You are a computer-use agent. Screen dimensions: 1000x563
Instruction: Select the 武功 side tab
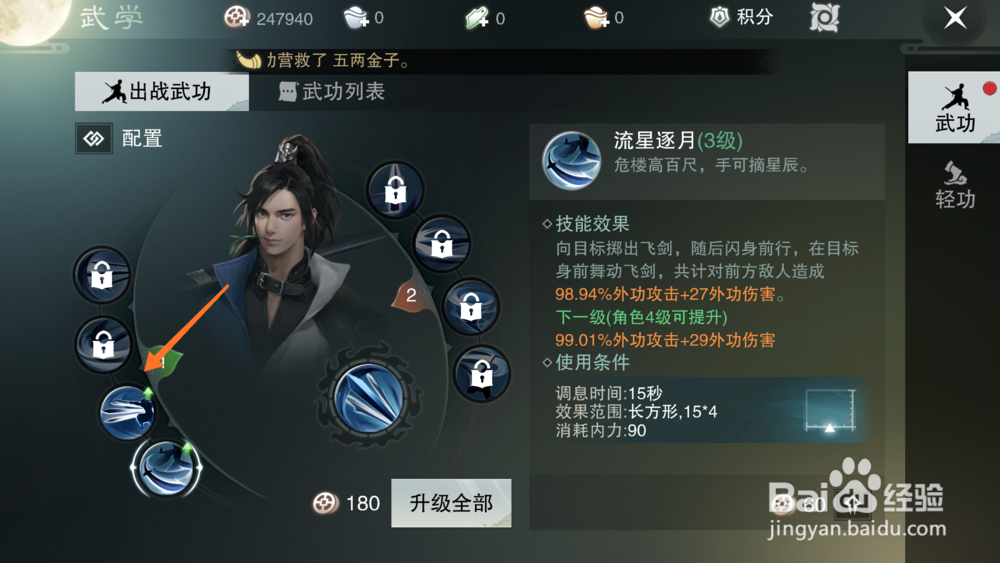tap(955, 108)
